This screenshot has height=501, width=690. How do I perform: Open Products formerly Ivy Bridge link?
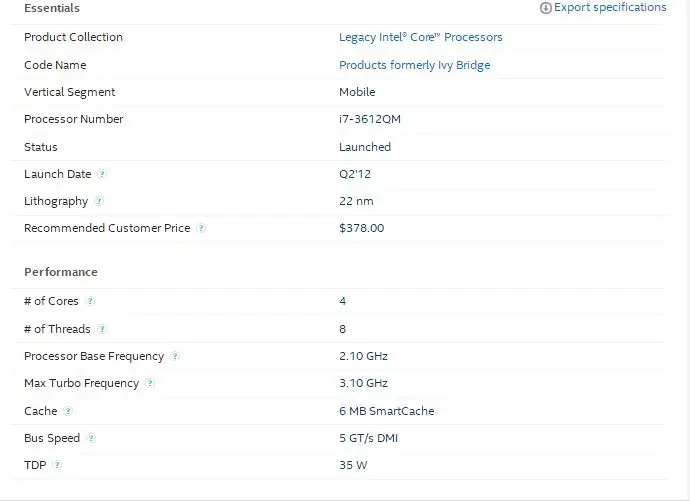[414, 65]
